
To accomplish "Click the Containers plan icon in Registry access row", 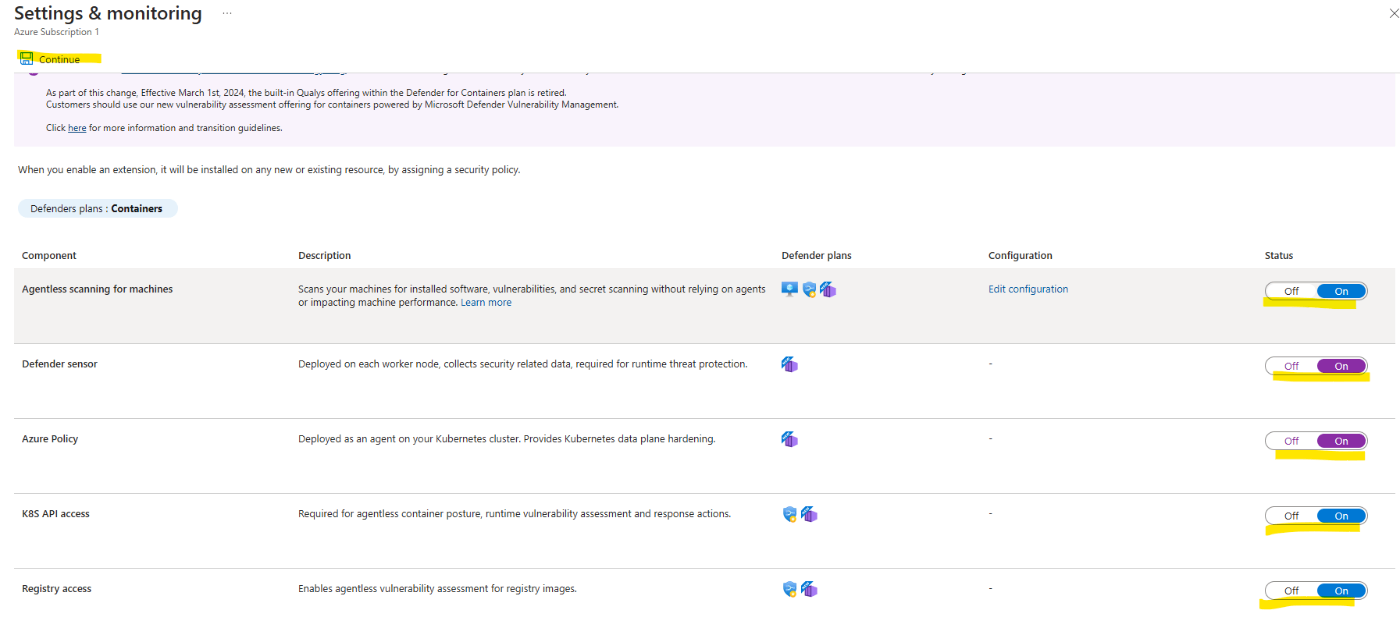I will coord(809,589).
